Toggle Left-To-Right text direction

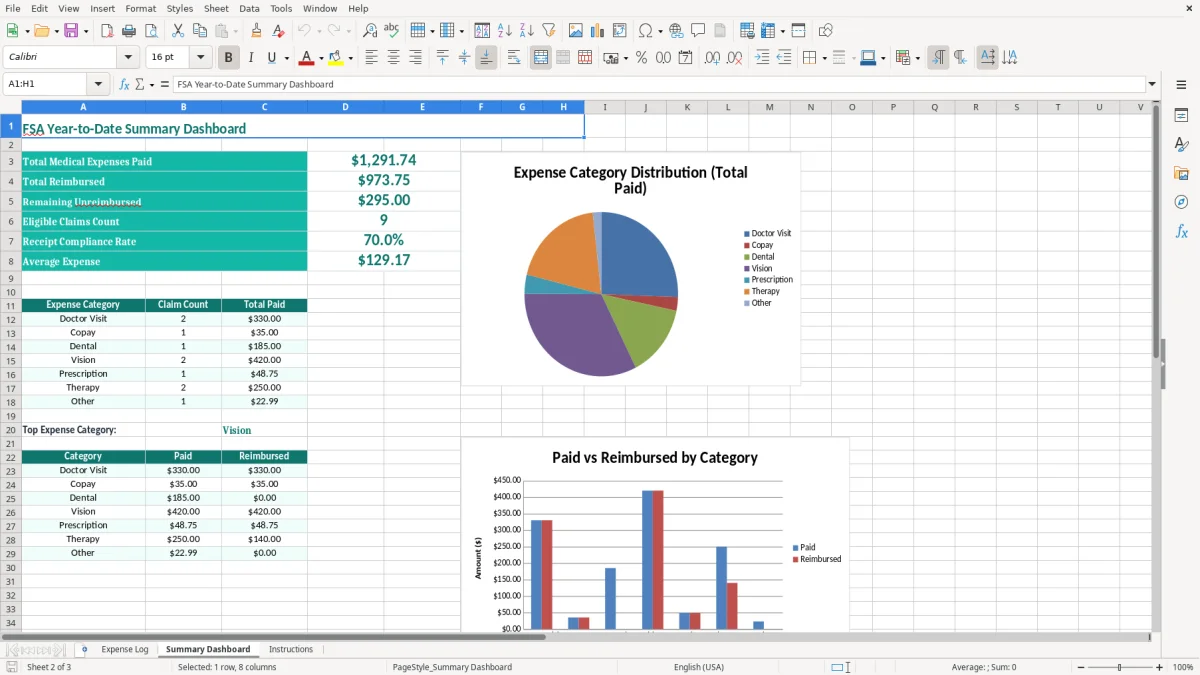pos(938,58)
